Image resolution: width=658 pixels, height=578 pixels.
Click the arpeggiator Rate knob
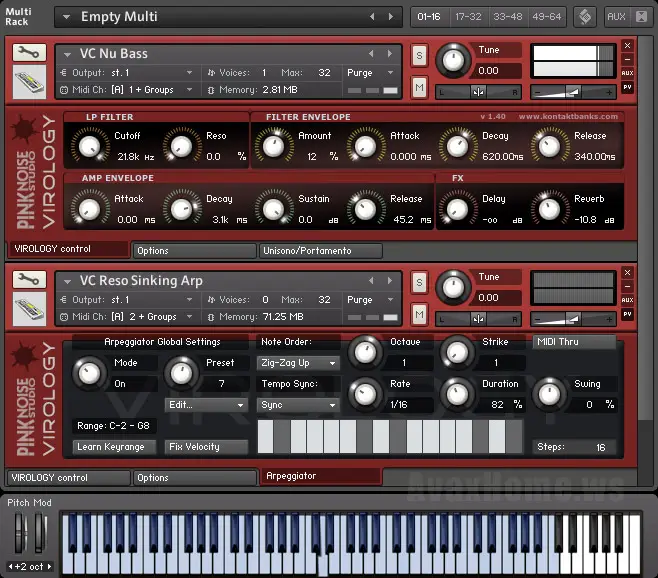click(x=365, y=394)
